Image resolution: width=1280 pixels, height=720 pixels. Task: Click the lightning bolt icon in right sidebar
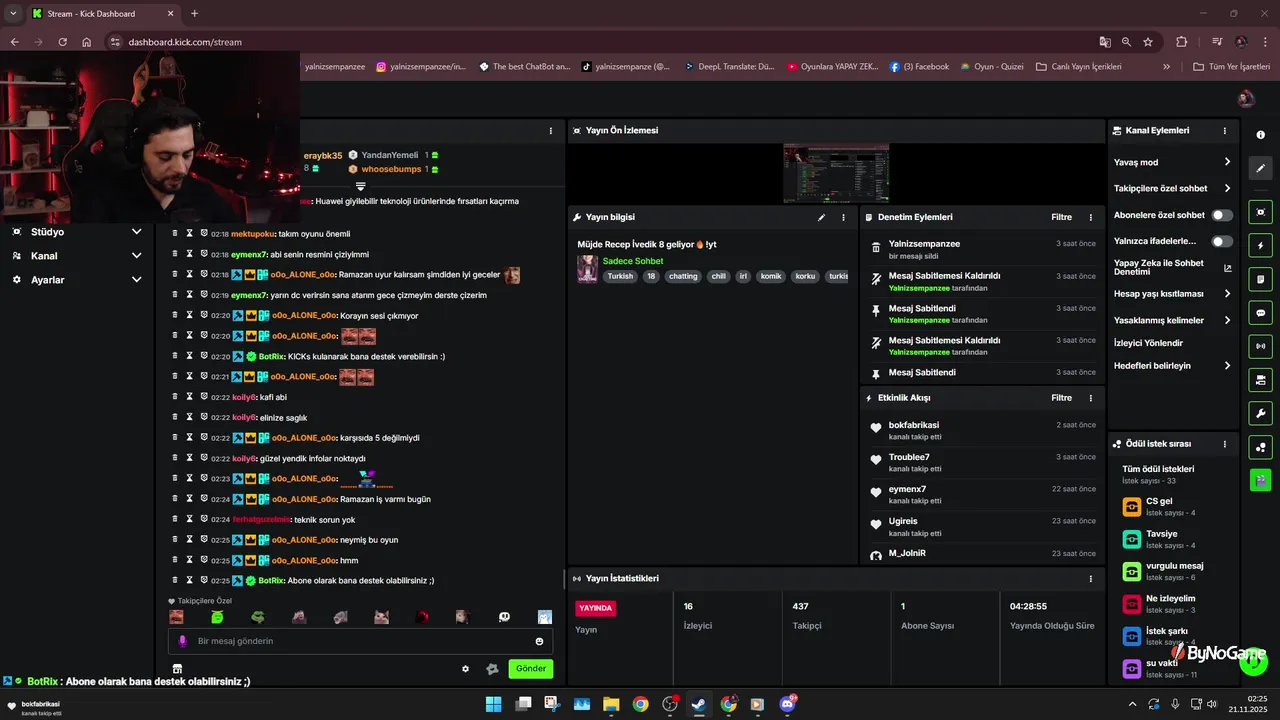pyautogui.click(x=1260, y=246)
